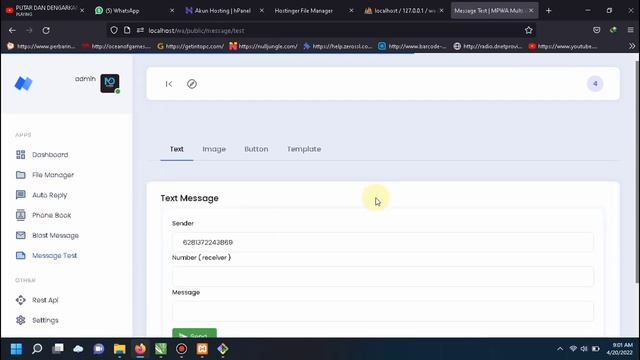Click the blue app logo
The height and width of the screenshot is (360, 640).
[x=23, y=83]
